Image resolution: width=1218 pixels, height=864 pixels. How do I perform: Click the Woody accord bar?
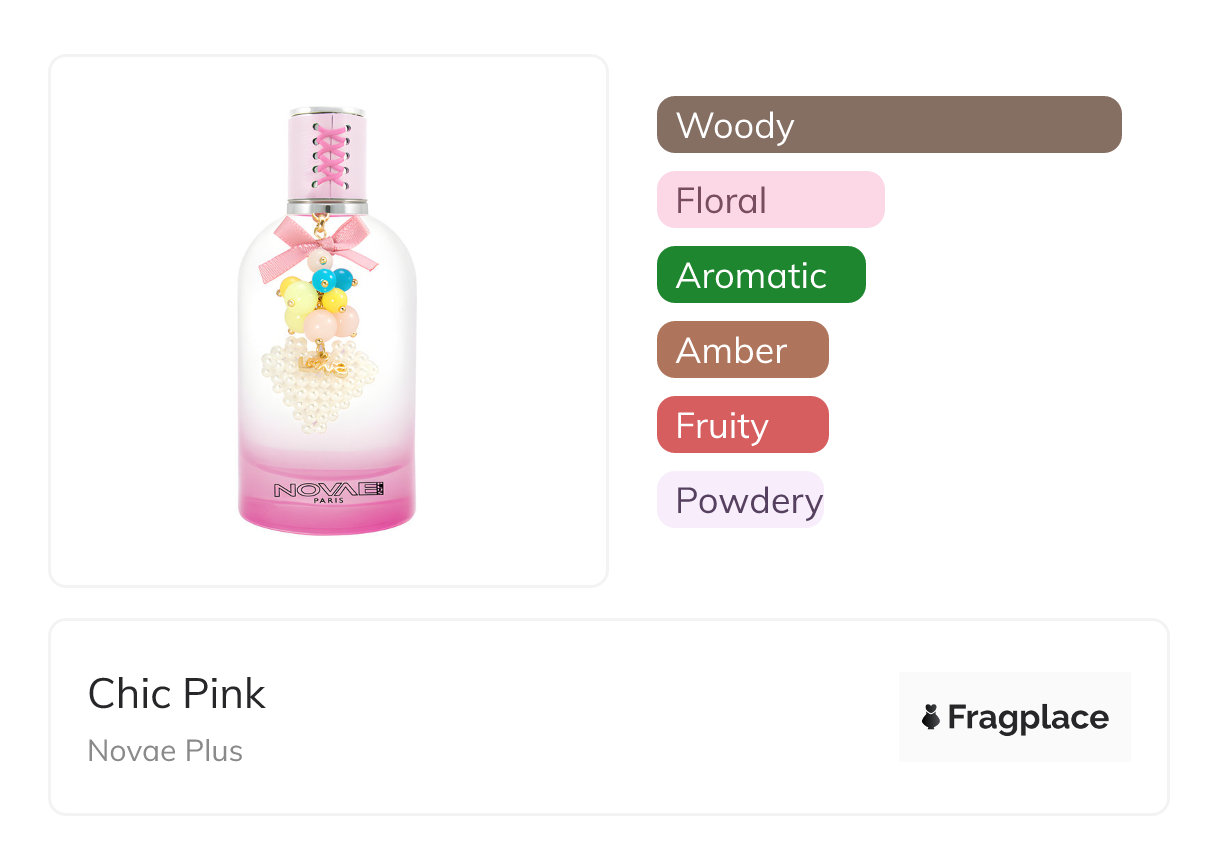888,125
